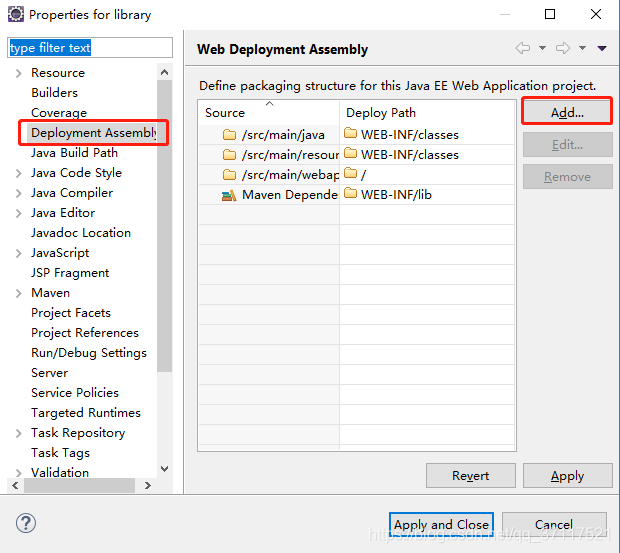Expand the Task Repository node
Screen dimensions: 620x553
tap(18, 433)
